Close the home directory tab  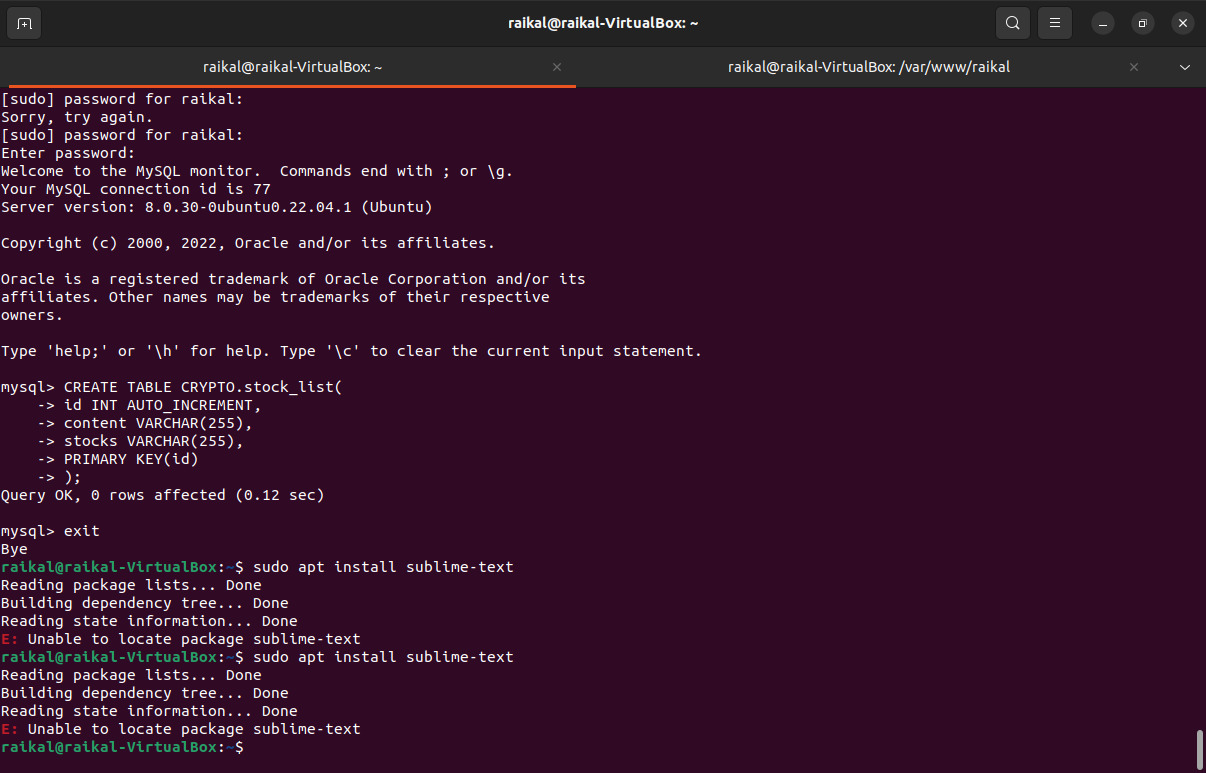tap(556, 67)
